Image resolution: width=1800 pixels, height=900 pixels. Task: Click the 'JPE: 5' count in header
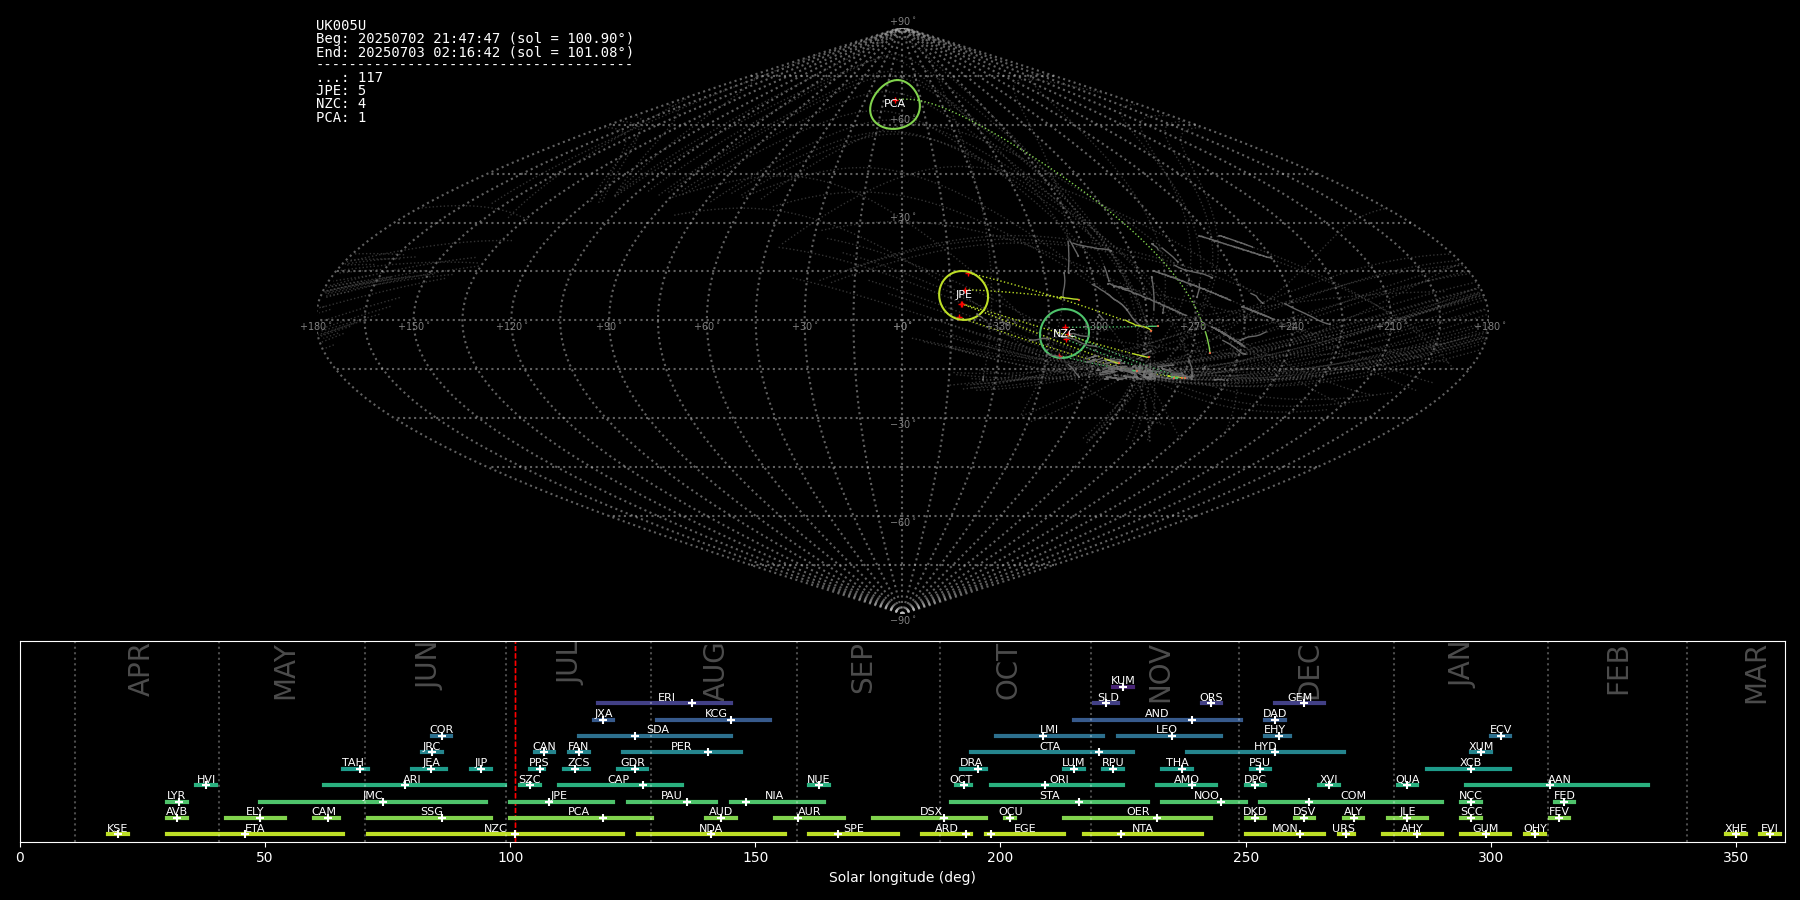pos(341,91)
